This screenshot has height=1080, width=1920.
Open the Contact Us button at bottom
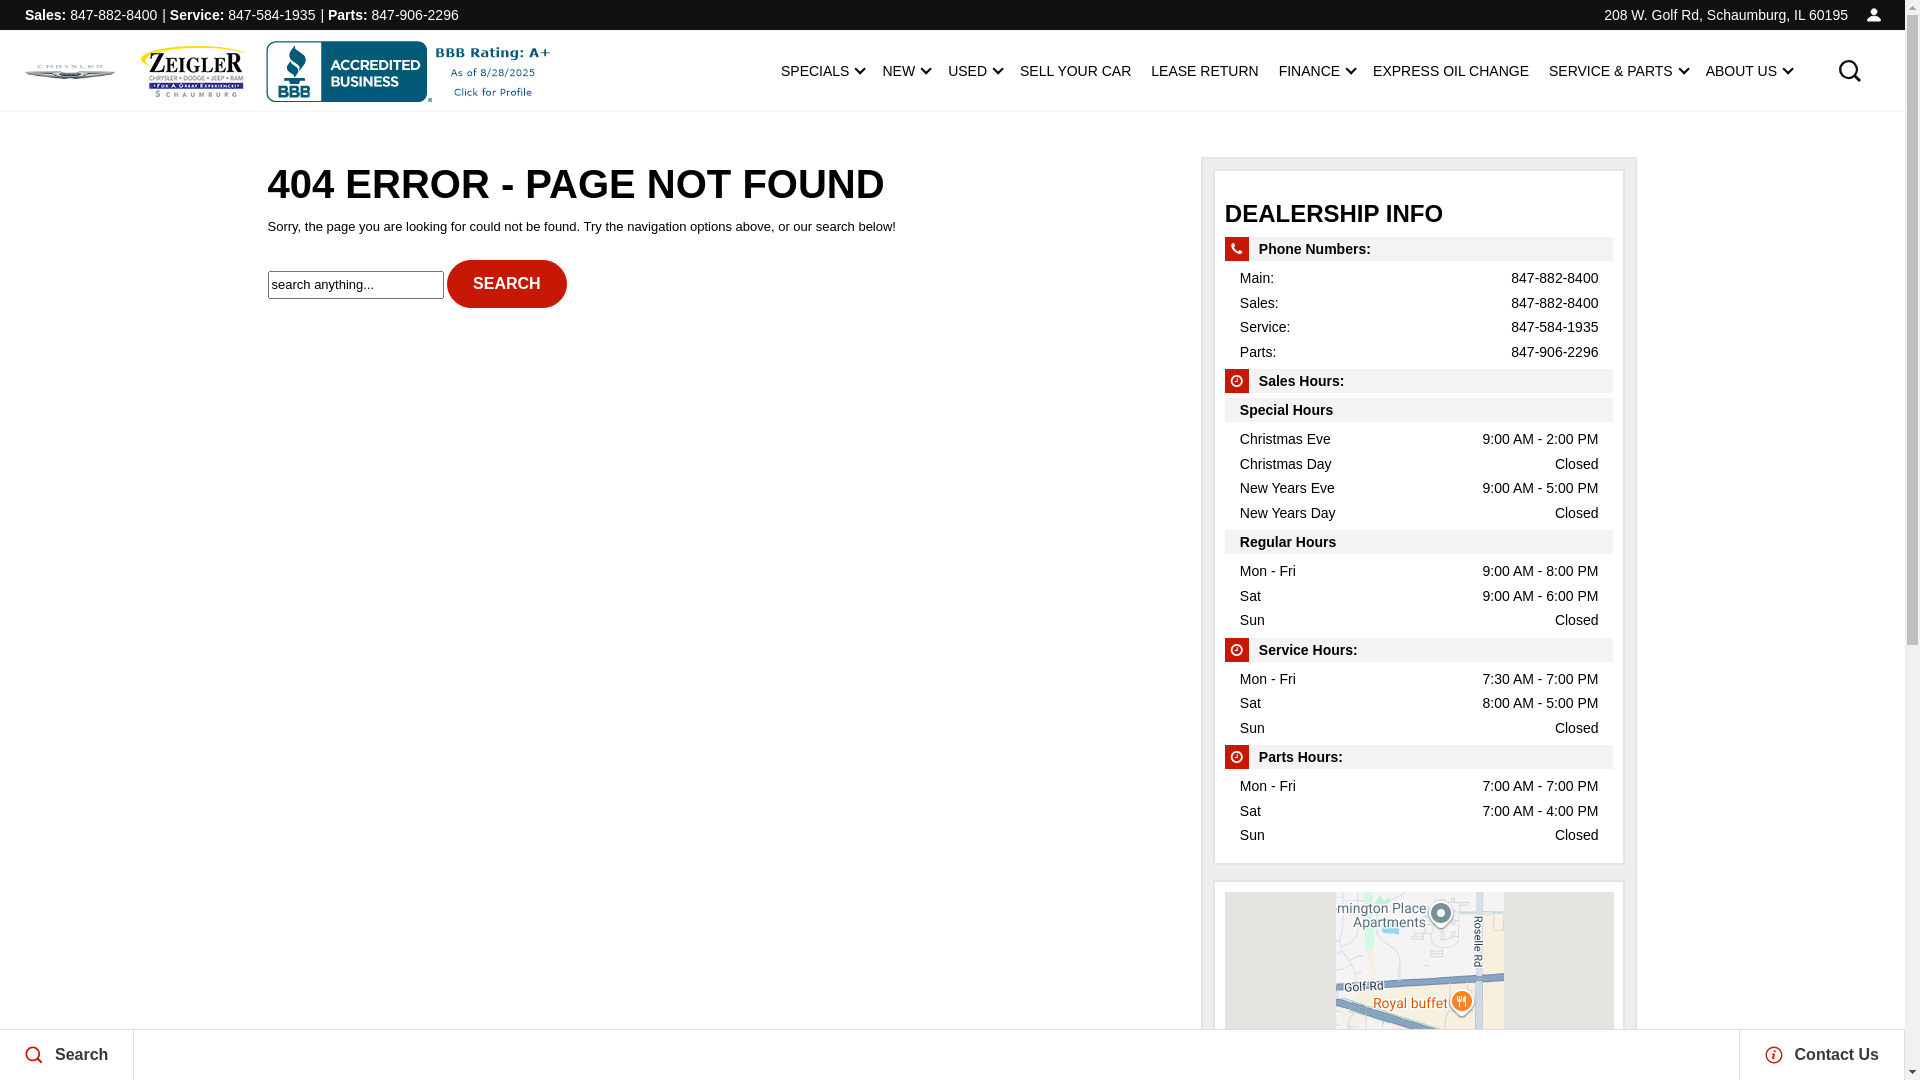point(1821,1055)
